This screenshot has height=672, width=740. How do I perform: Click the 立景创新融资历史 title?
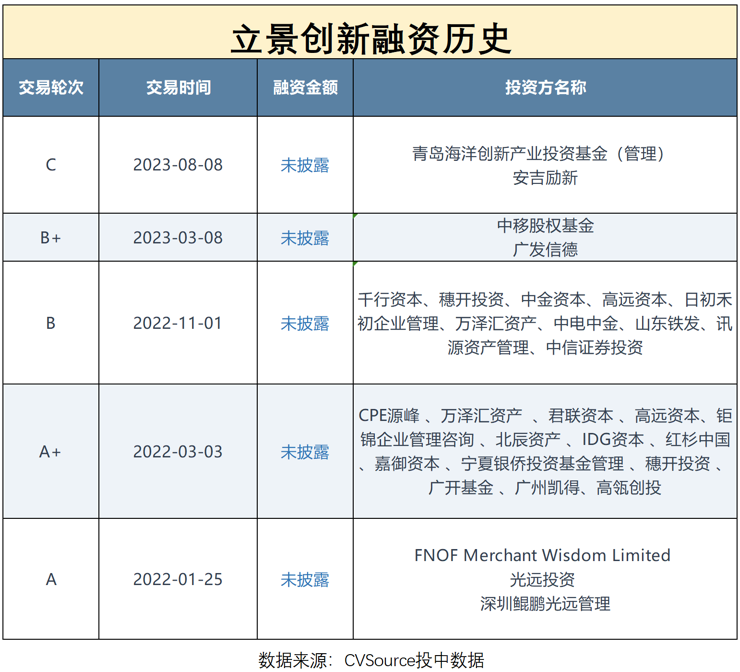(370, 37)
